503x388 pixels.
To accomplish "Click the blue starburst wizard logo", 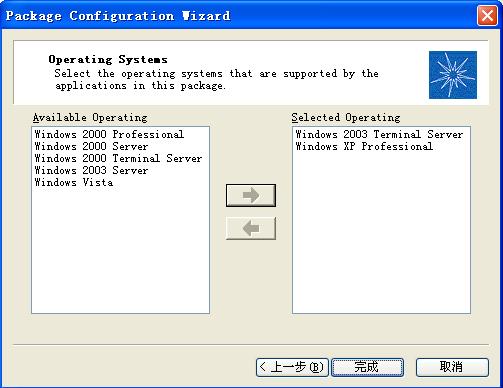I will click(453, 75).
